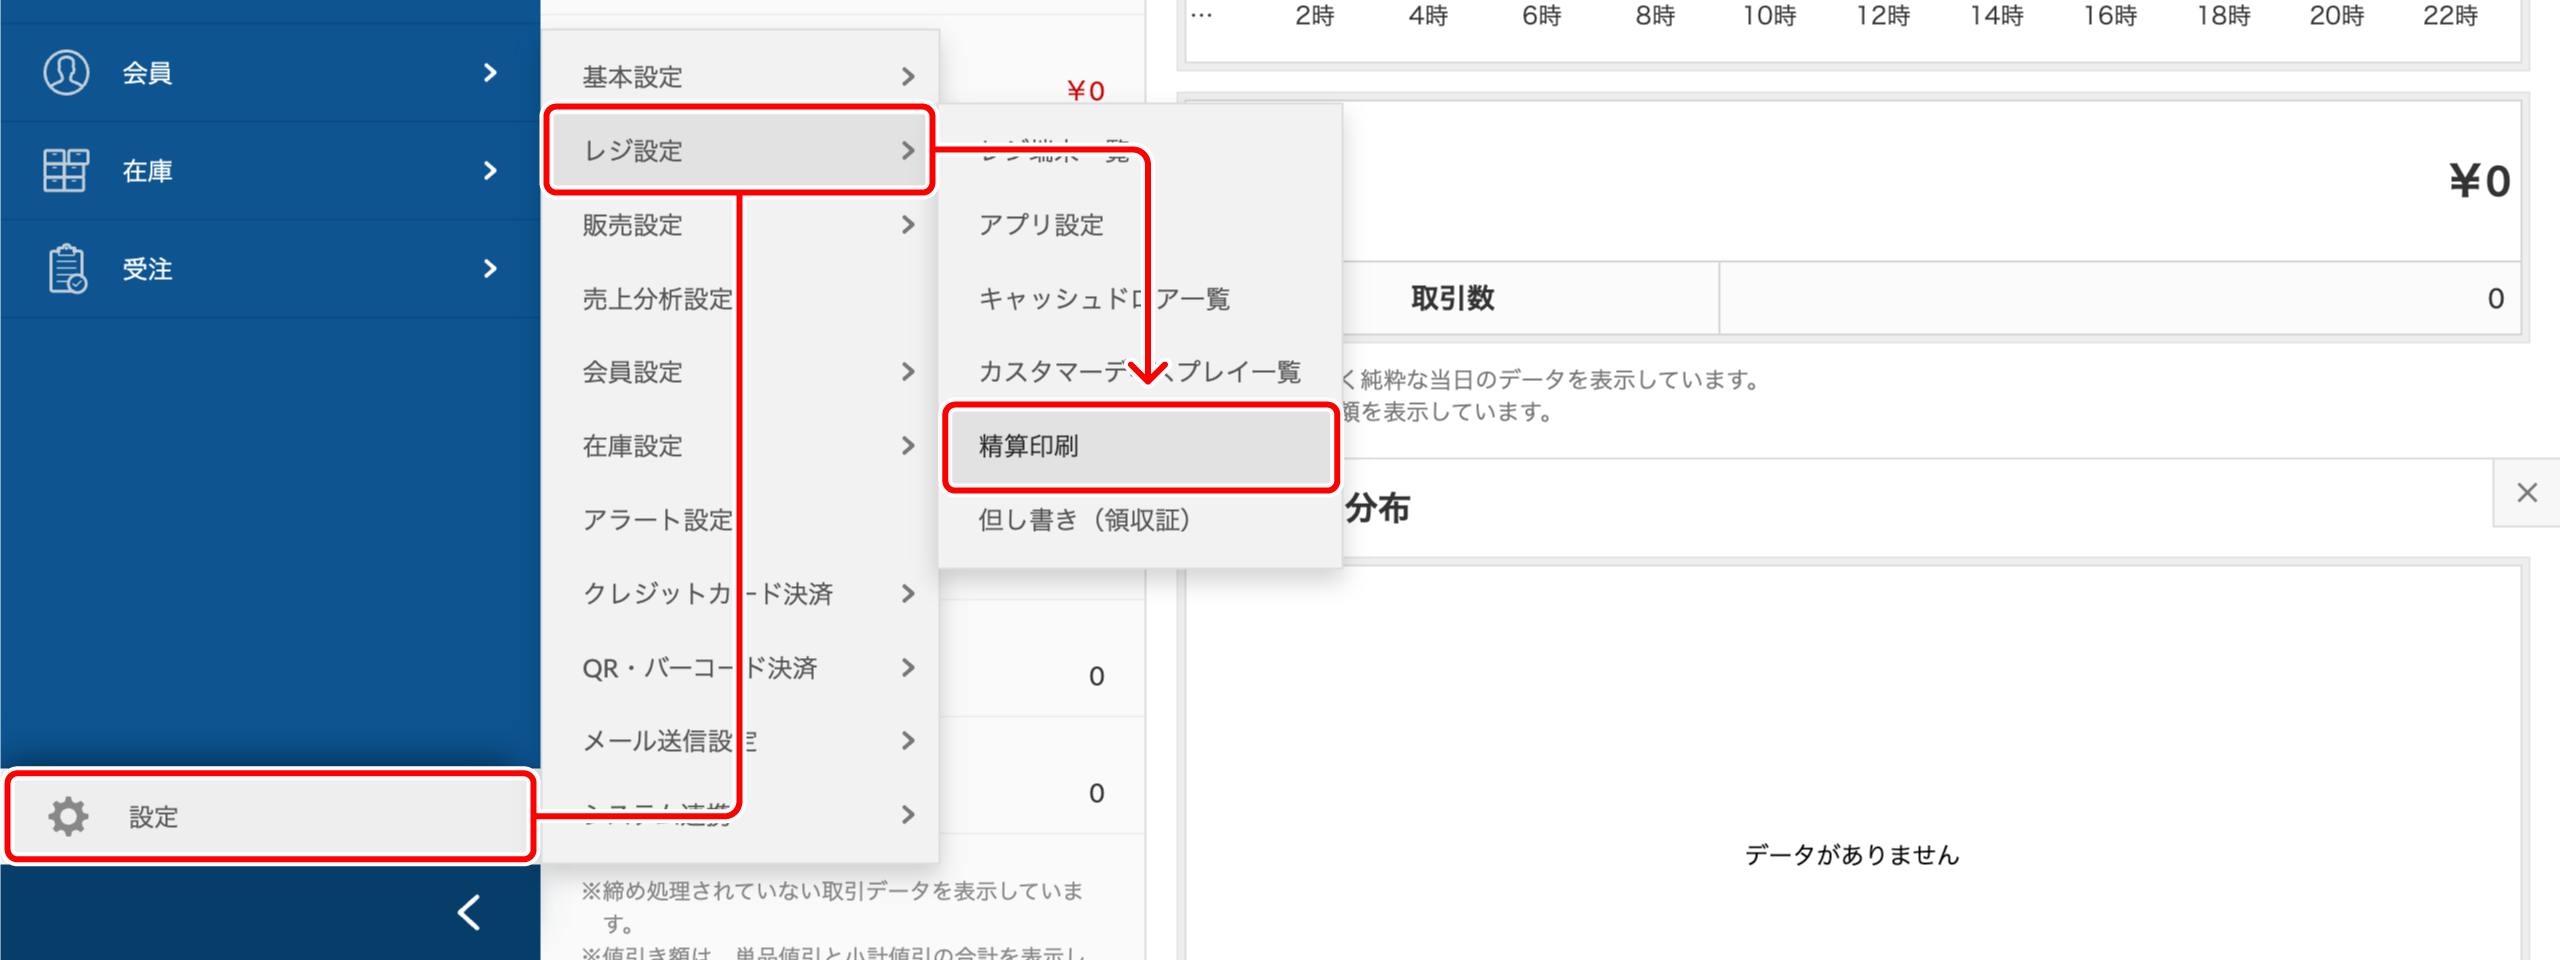Click the 在庫 inventory grid icon
Viewport: 2560px width, 960px height.
point(66,170)
